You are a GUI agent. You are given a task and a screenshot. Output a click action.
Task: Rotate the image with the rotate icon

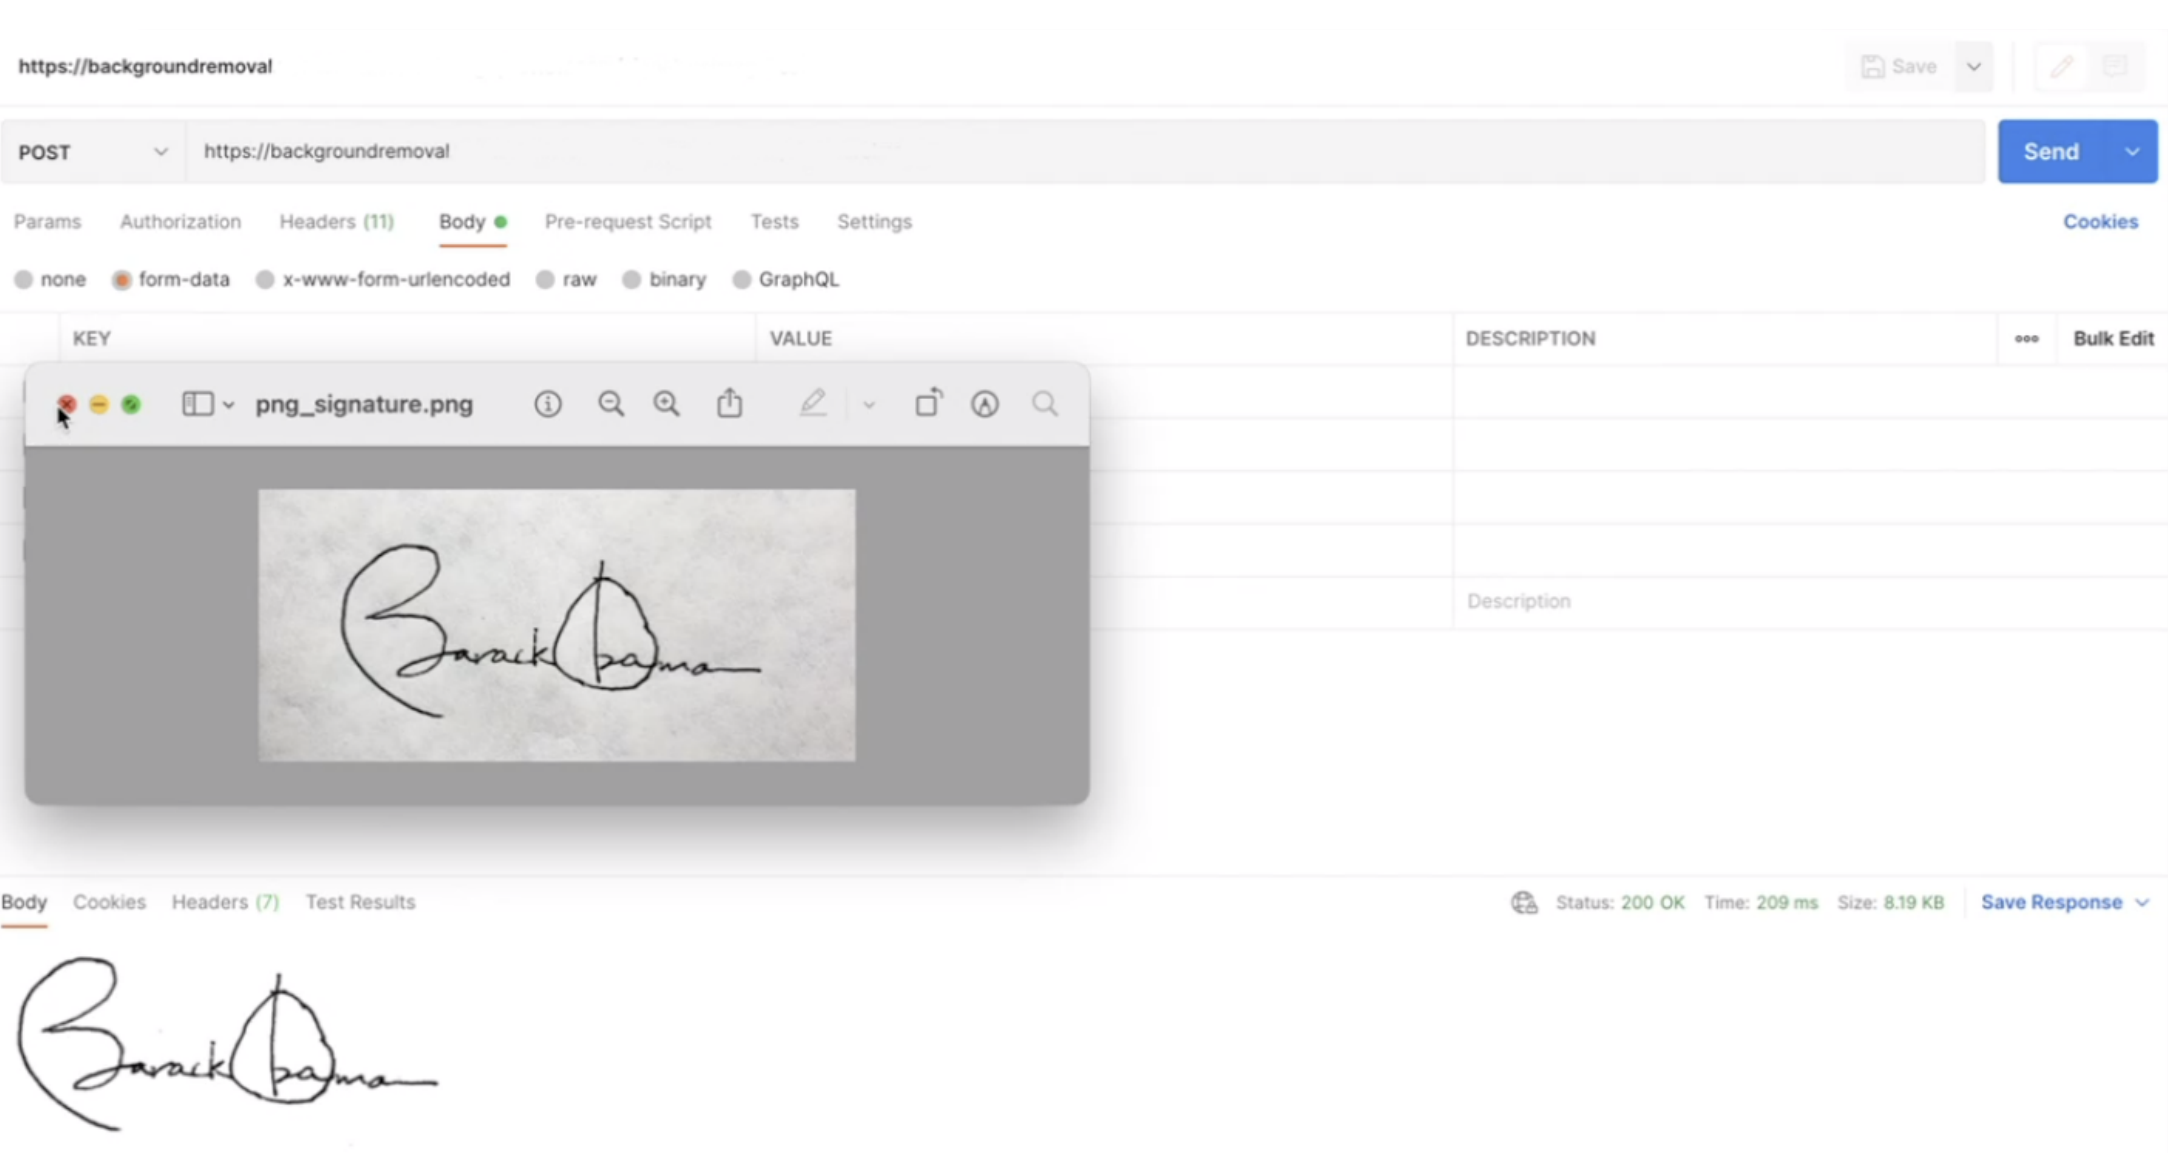point(928,403)
